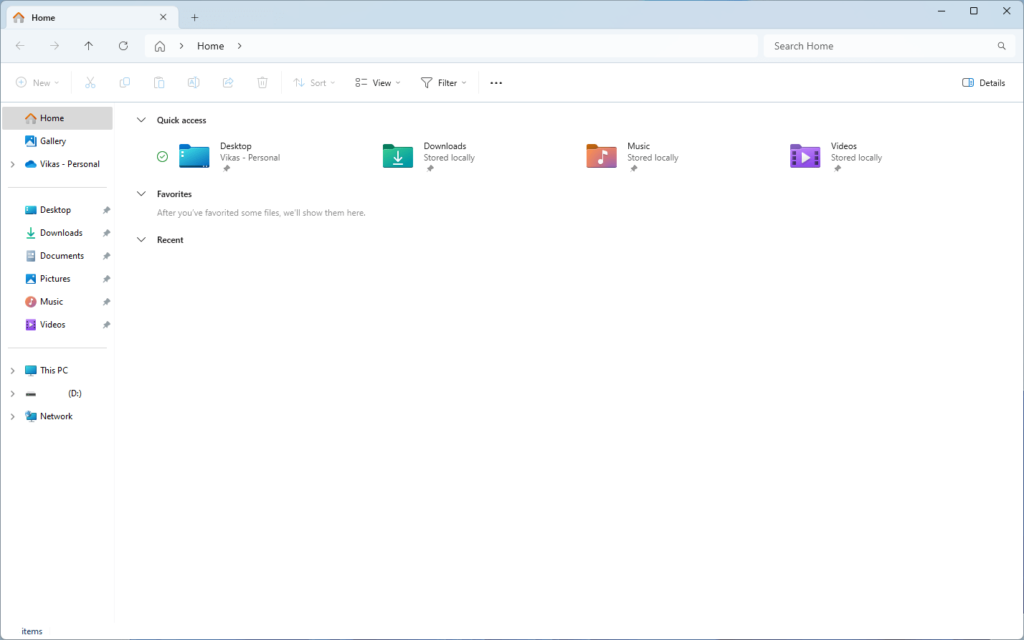Image resolution: width=1024 pixels, height=640 pixels.
Task: Expand the Network tree node
Action: click(x=12, y=417)
